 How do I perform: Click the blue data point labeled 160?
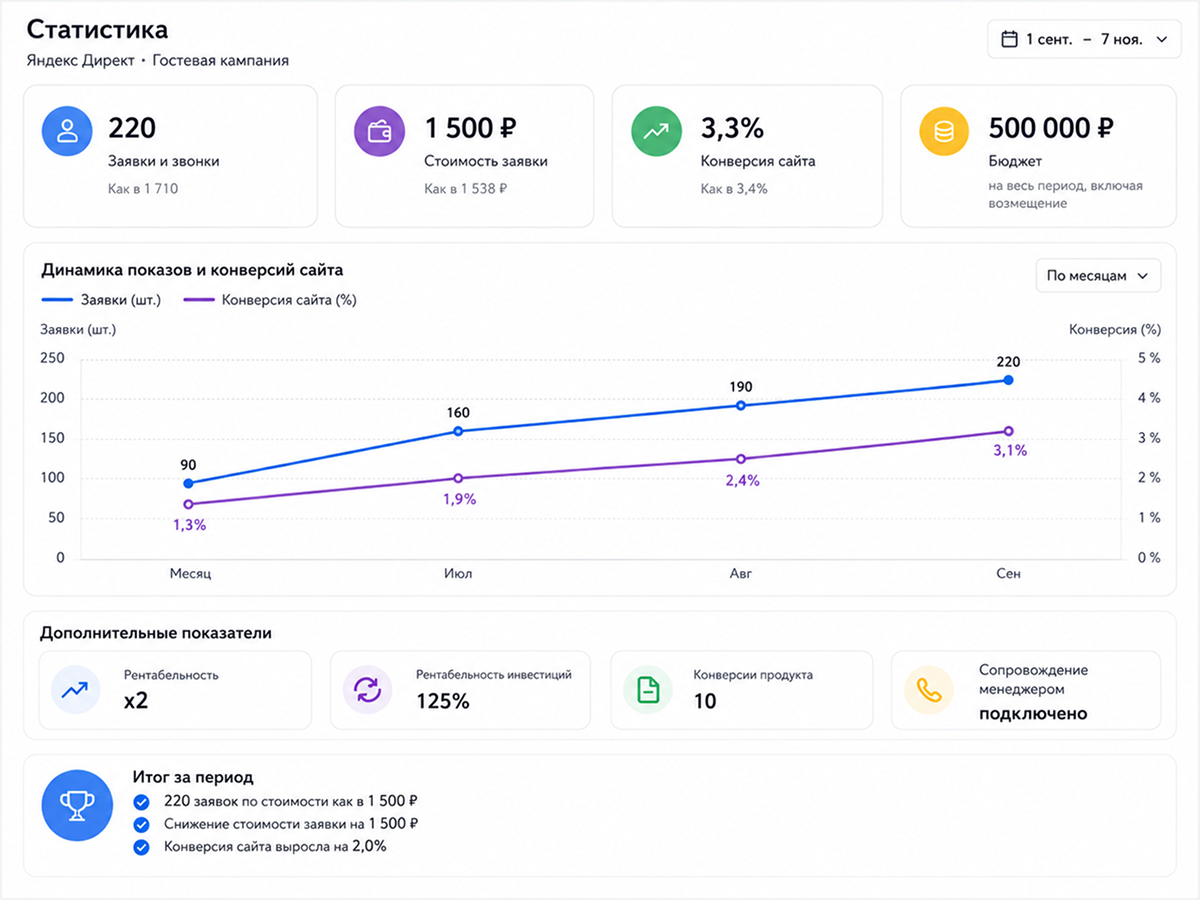click(459, 431)
